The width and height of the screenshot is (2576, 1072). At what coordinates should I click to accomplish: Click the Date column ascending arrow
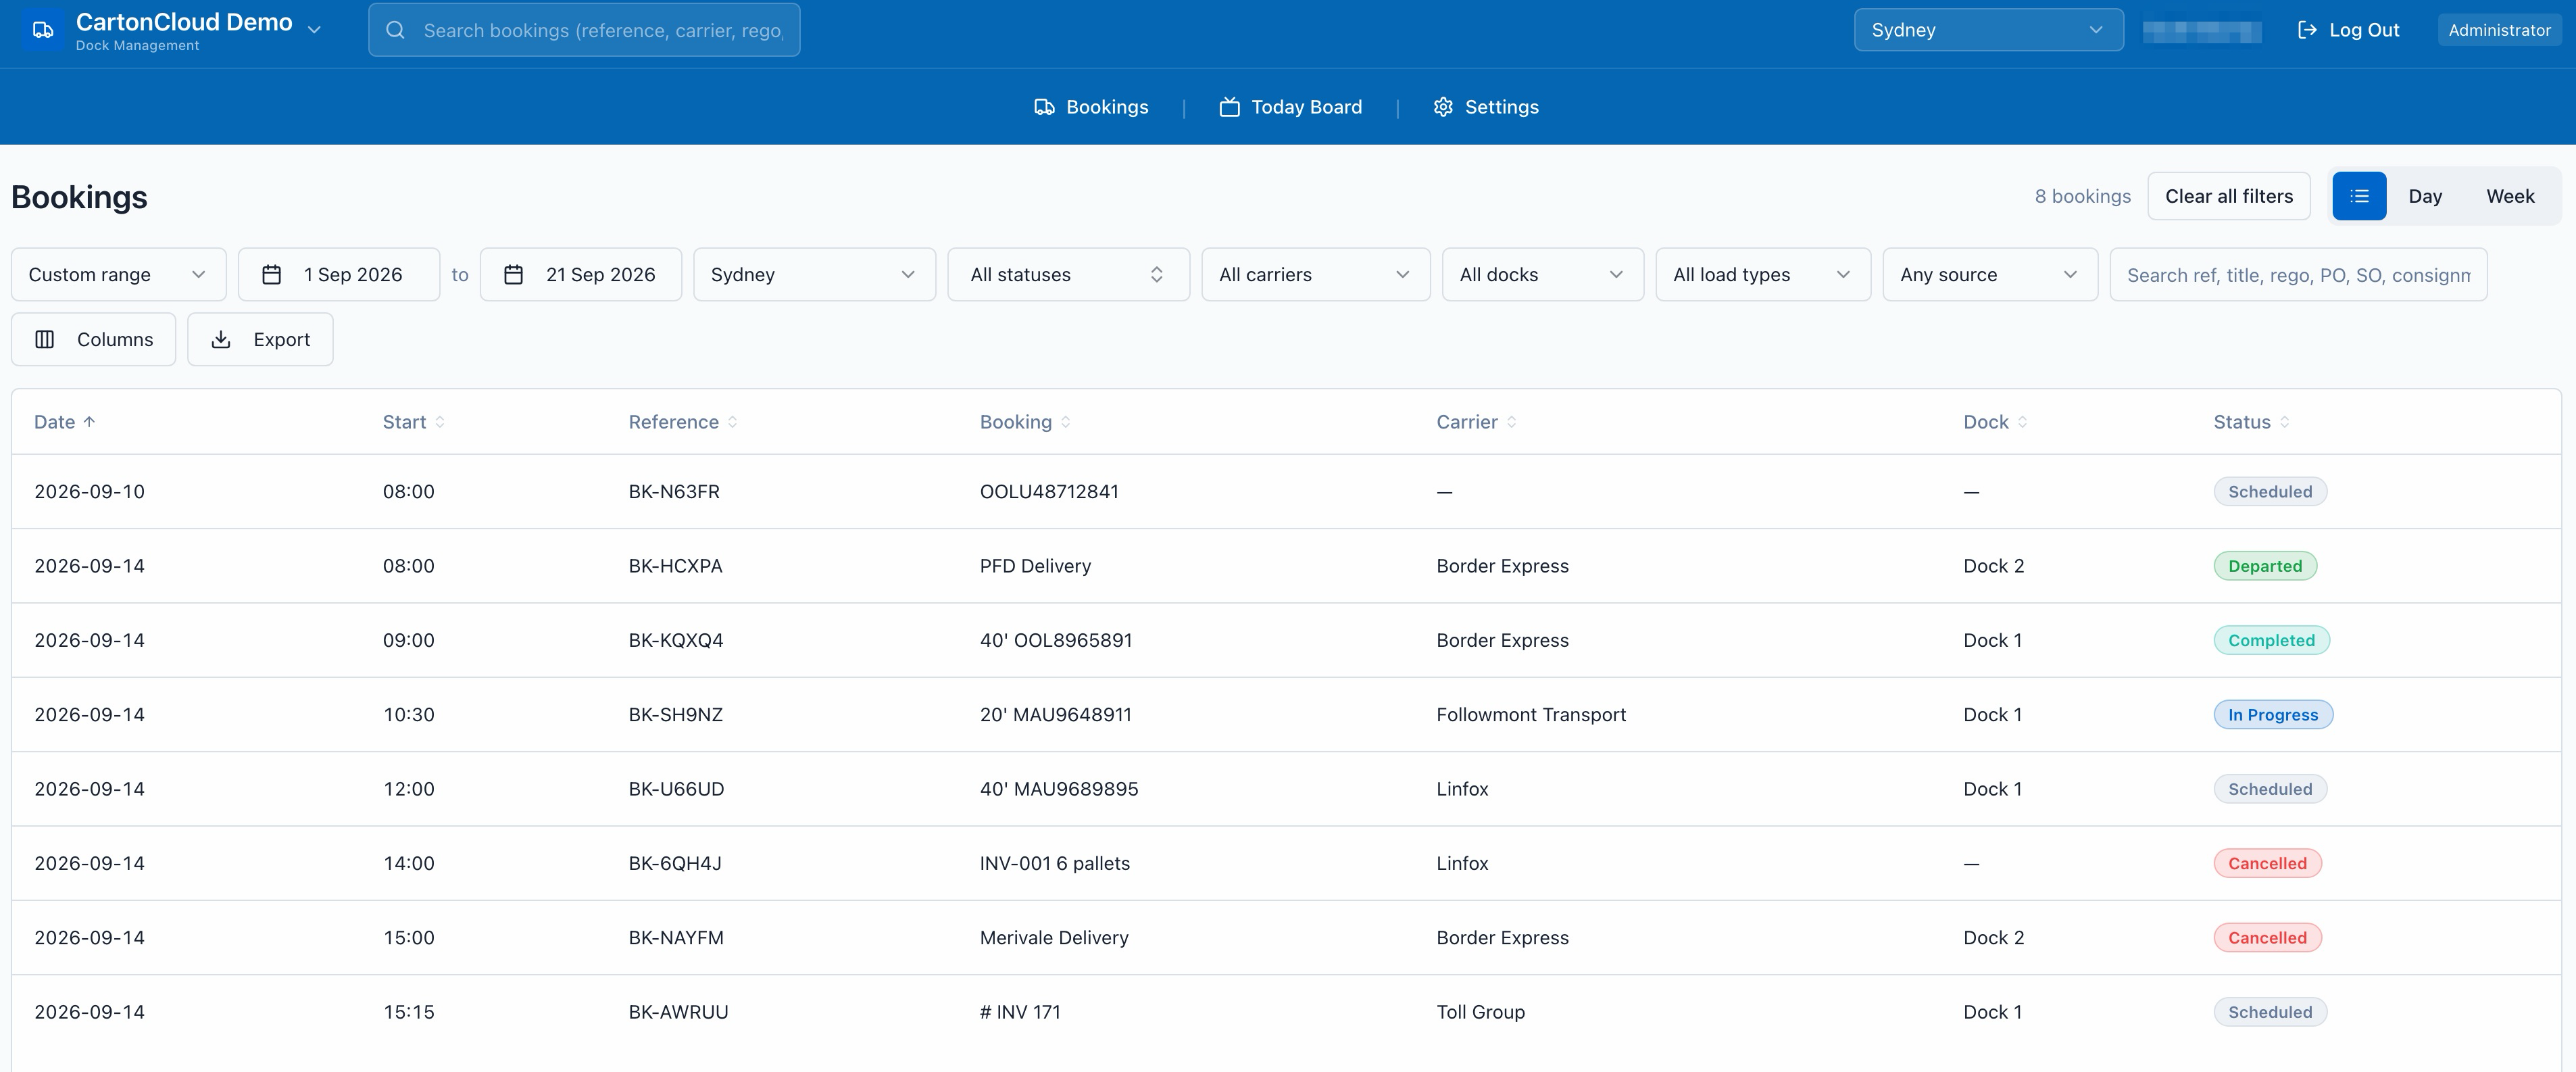click(x=89, y=422)
